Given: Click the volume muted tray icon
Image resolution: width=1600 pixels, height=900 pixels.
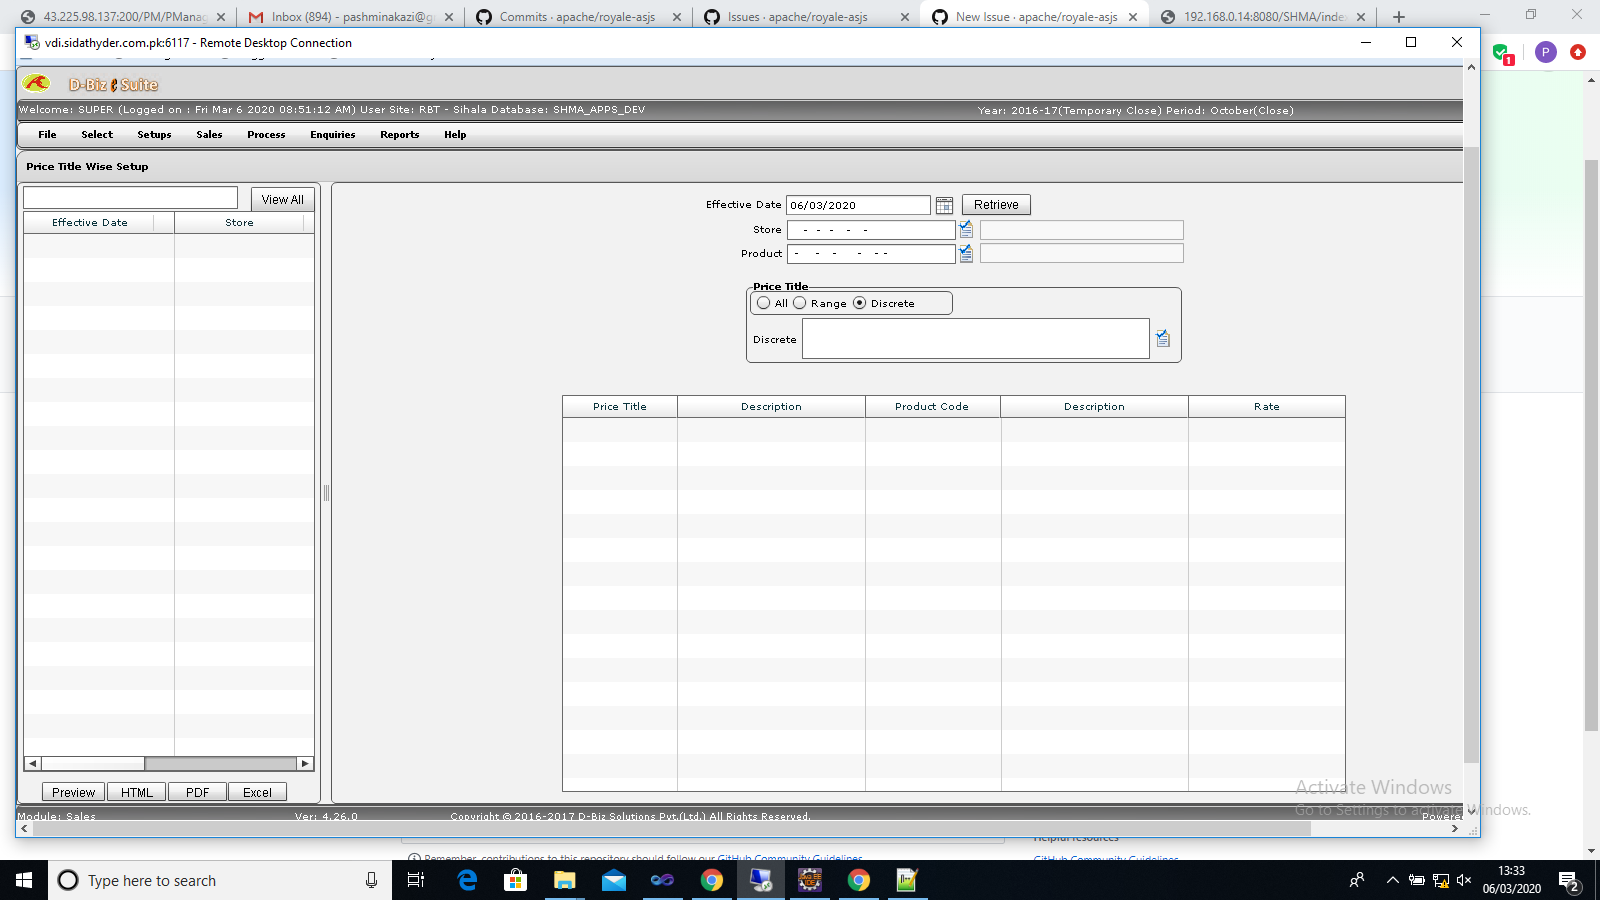Looking at the screenshot, I should (1464, 880).
